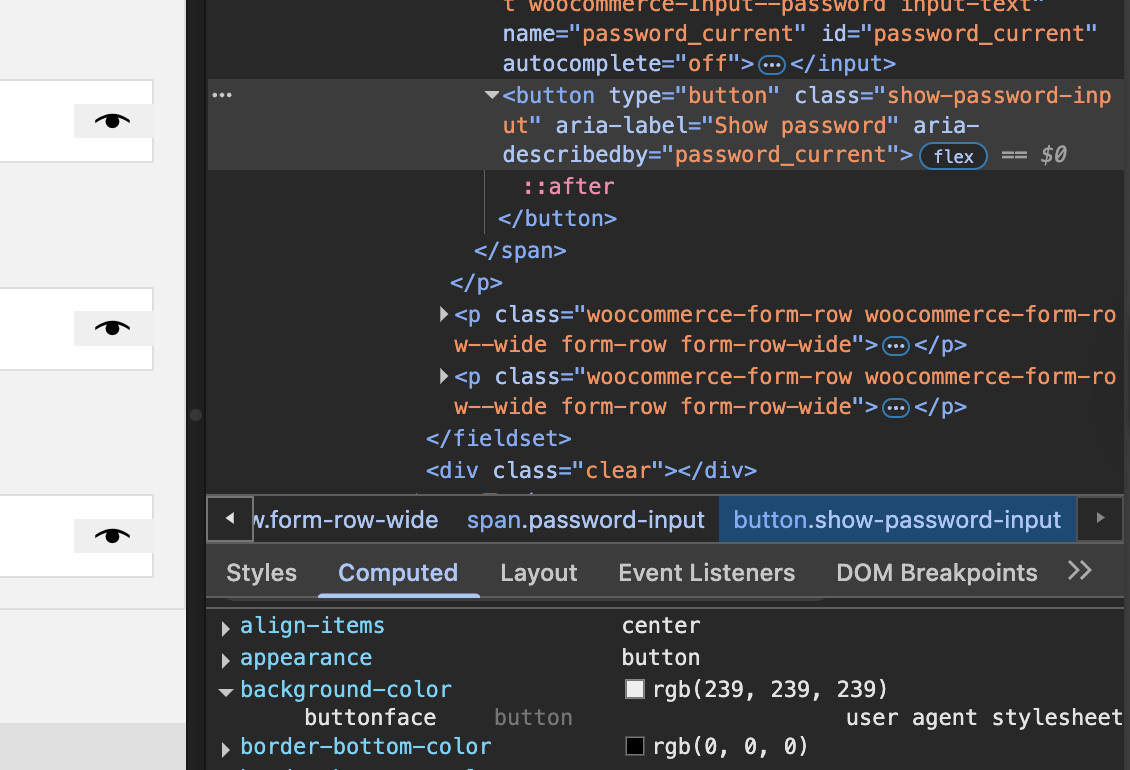The width and height of the screenshot is (1130, 770).
Task: Click the user agent stylesheet source link
Action: (x=984, y=718)
